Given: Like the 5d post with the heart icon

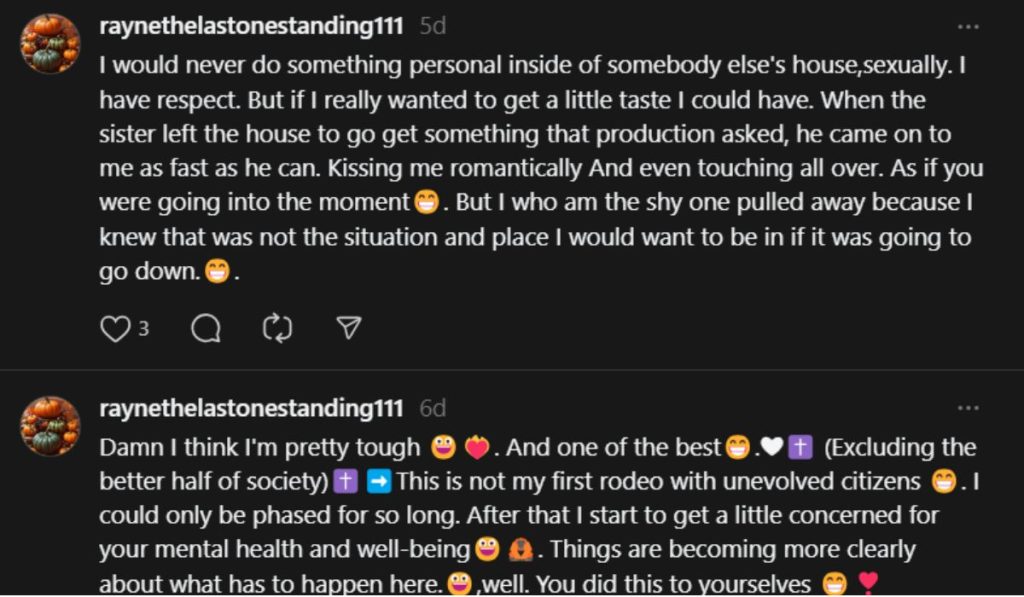Looking at the screenshot, I should point(115,328).
